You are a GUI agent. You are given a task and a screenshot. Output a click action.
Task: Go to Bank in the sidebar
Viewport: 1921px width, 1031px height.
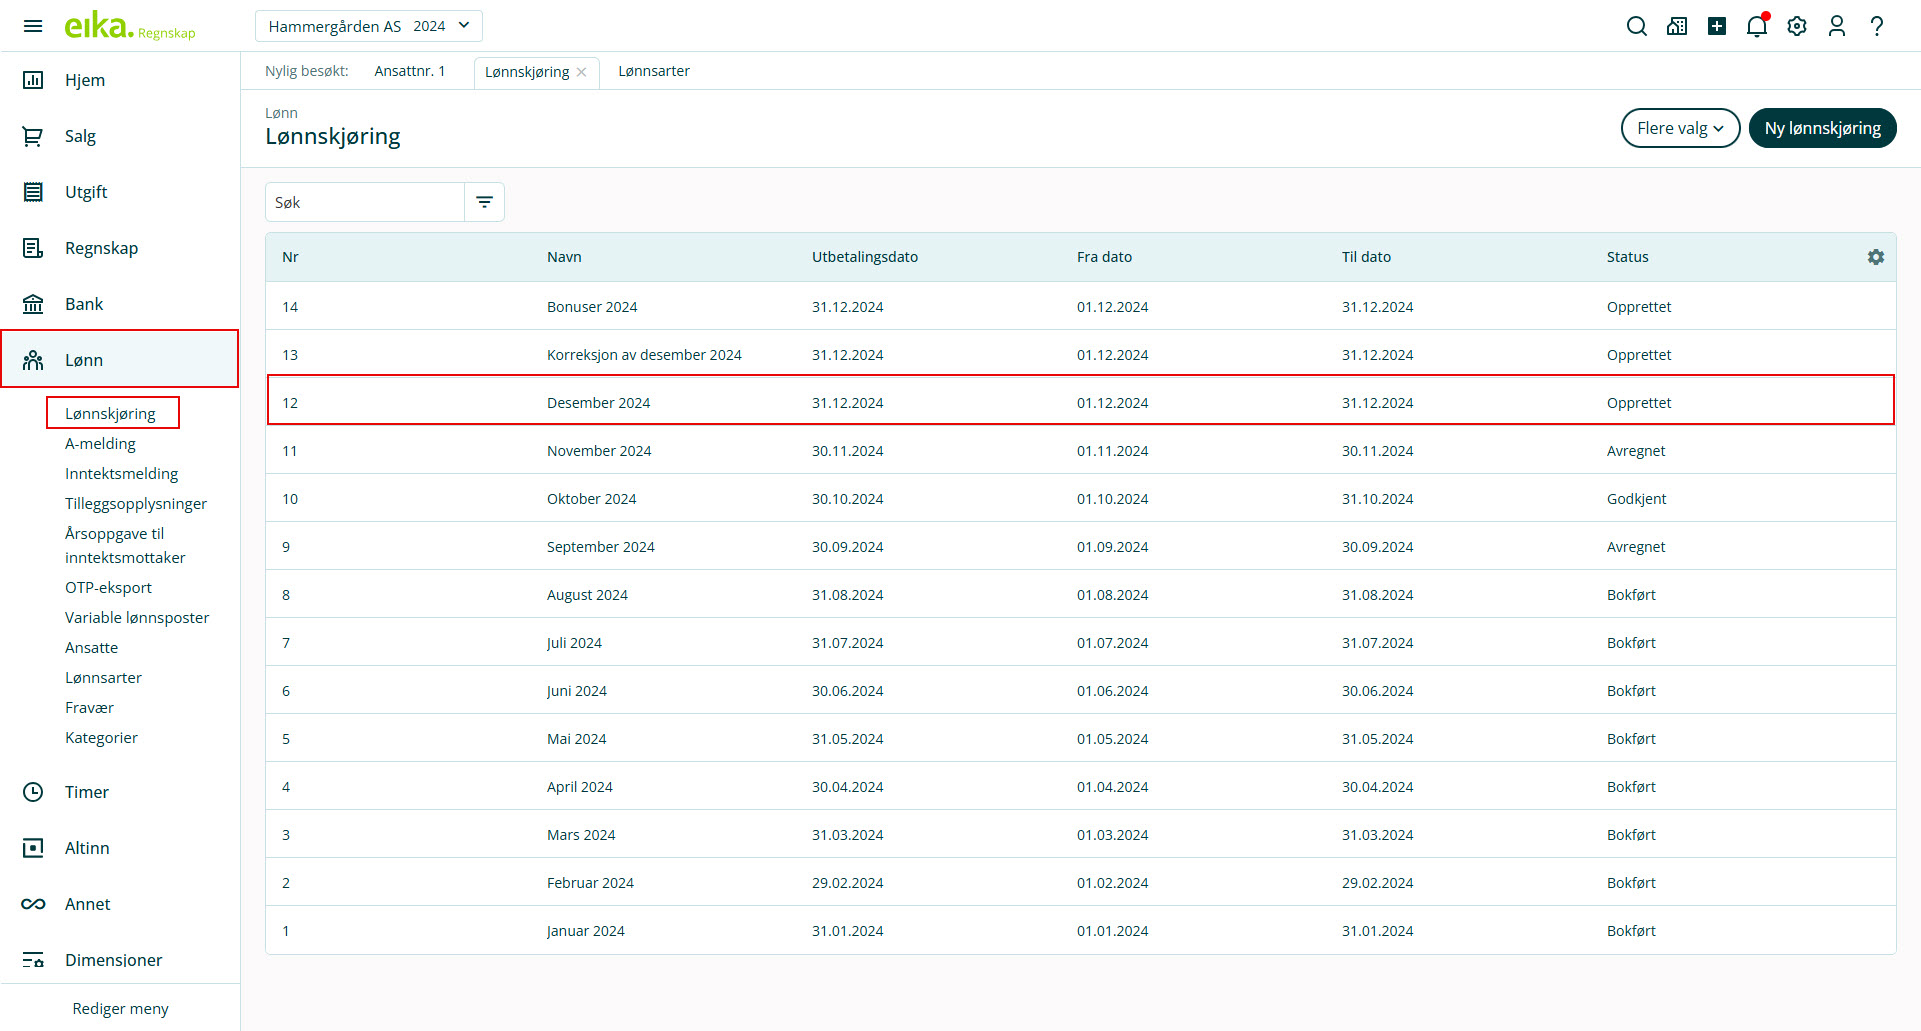point(84,304)
